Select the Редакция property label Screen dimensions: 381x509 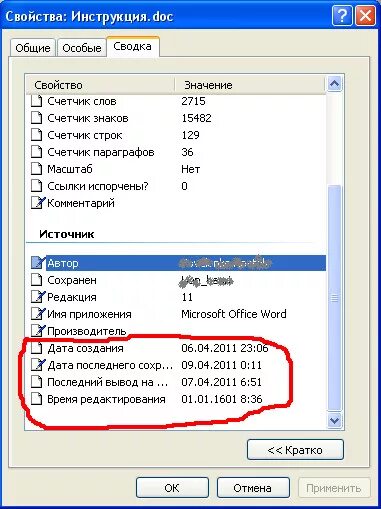pos(72,297)
